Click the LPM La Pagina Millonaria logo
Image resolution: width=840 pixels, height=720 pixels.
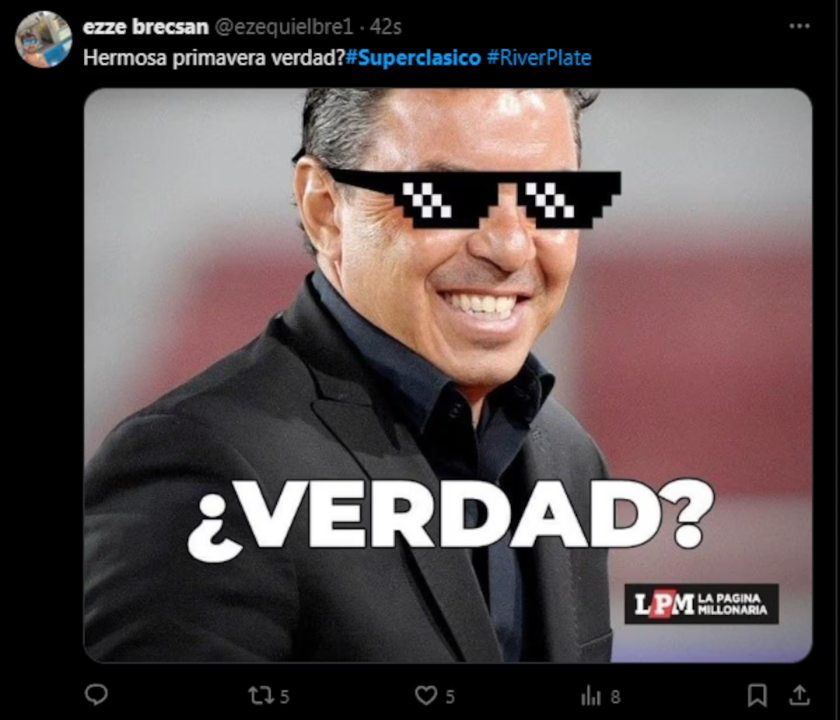701,604
